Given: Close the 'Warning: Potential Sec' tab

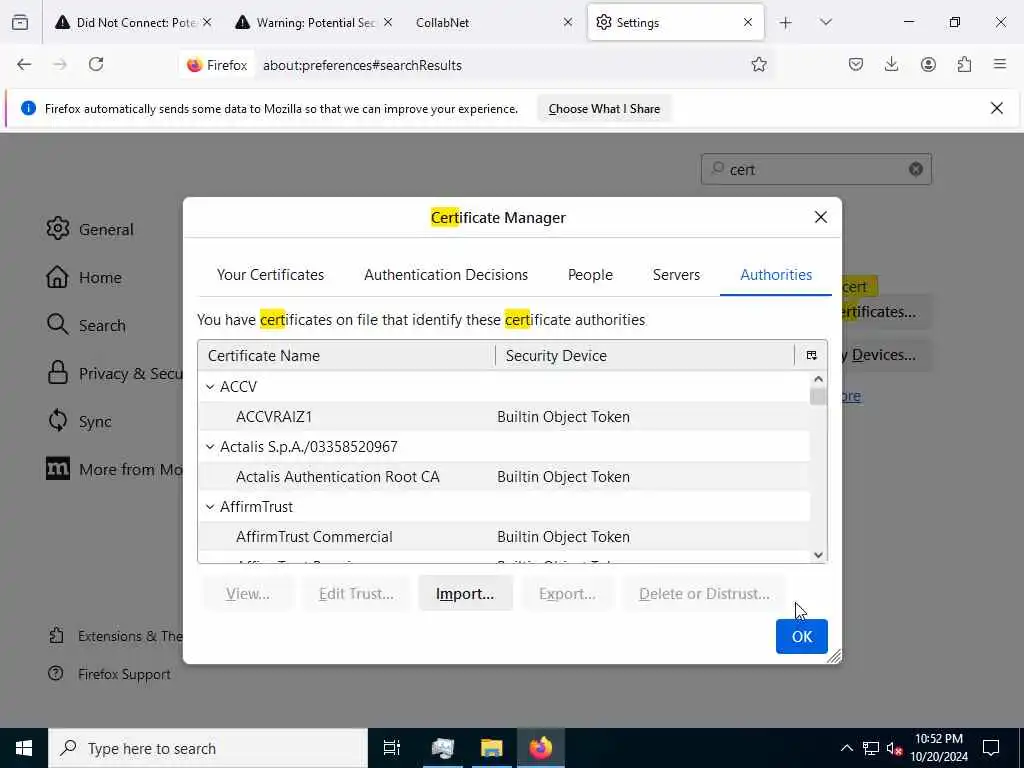Looking at the screenshot, I should pos(388,23).
